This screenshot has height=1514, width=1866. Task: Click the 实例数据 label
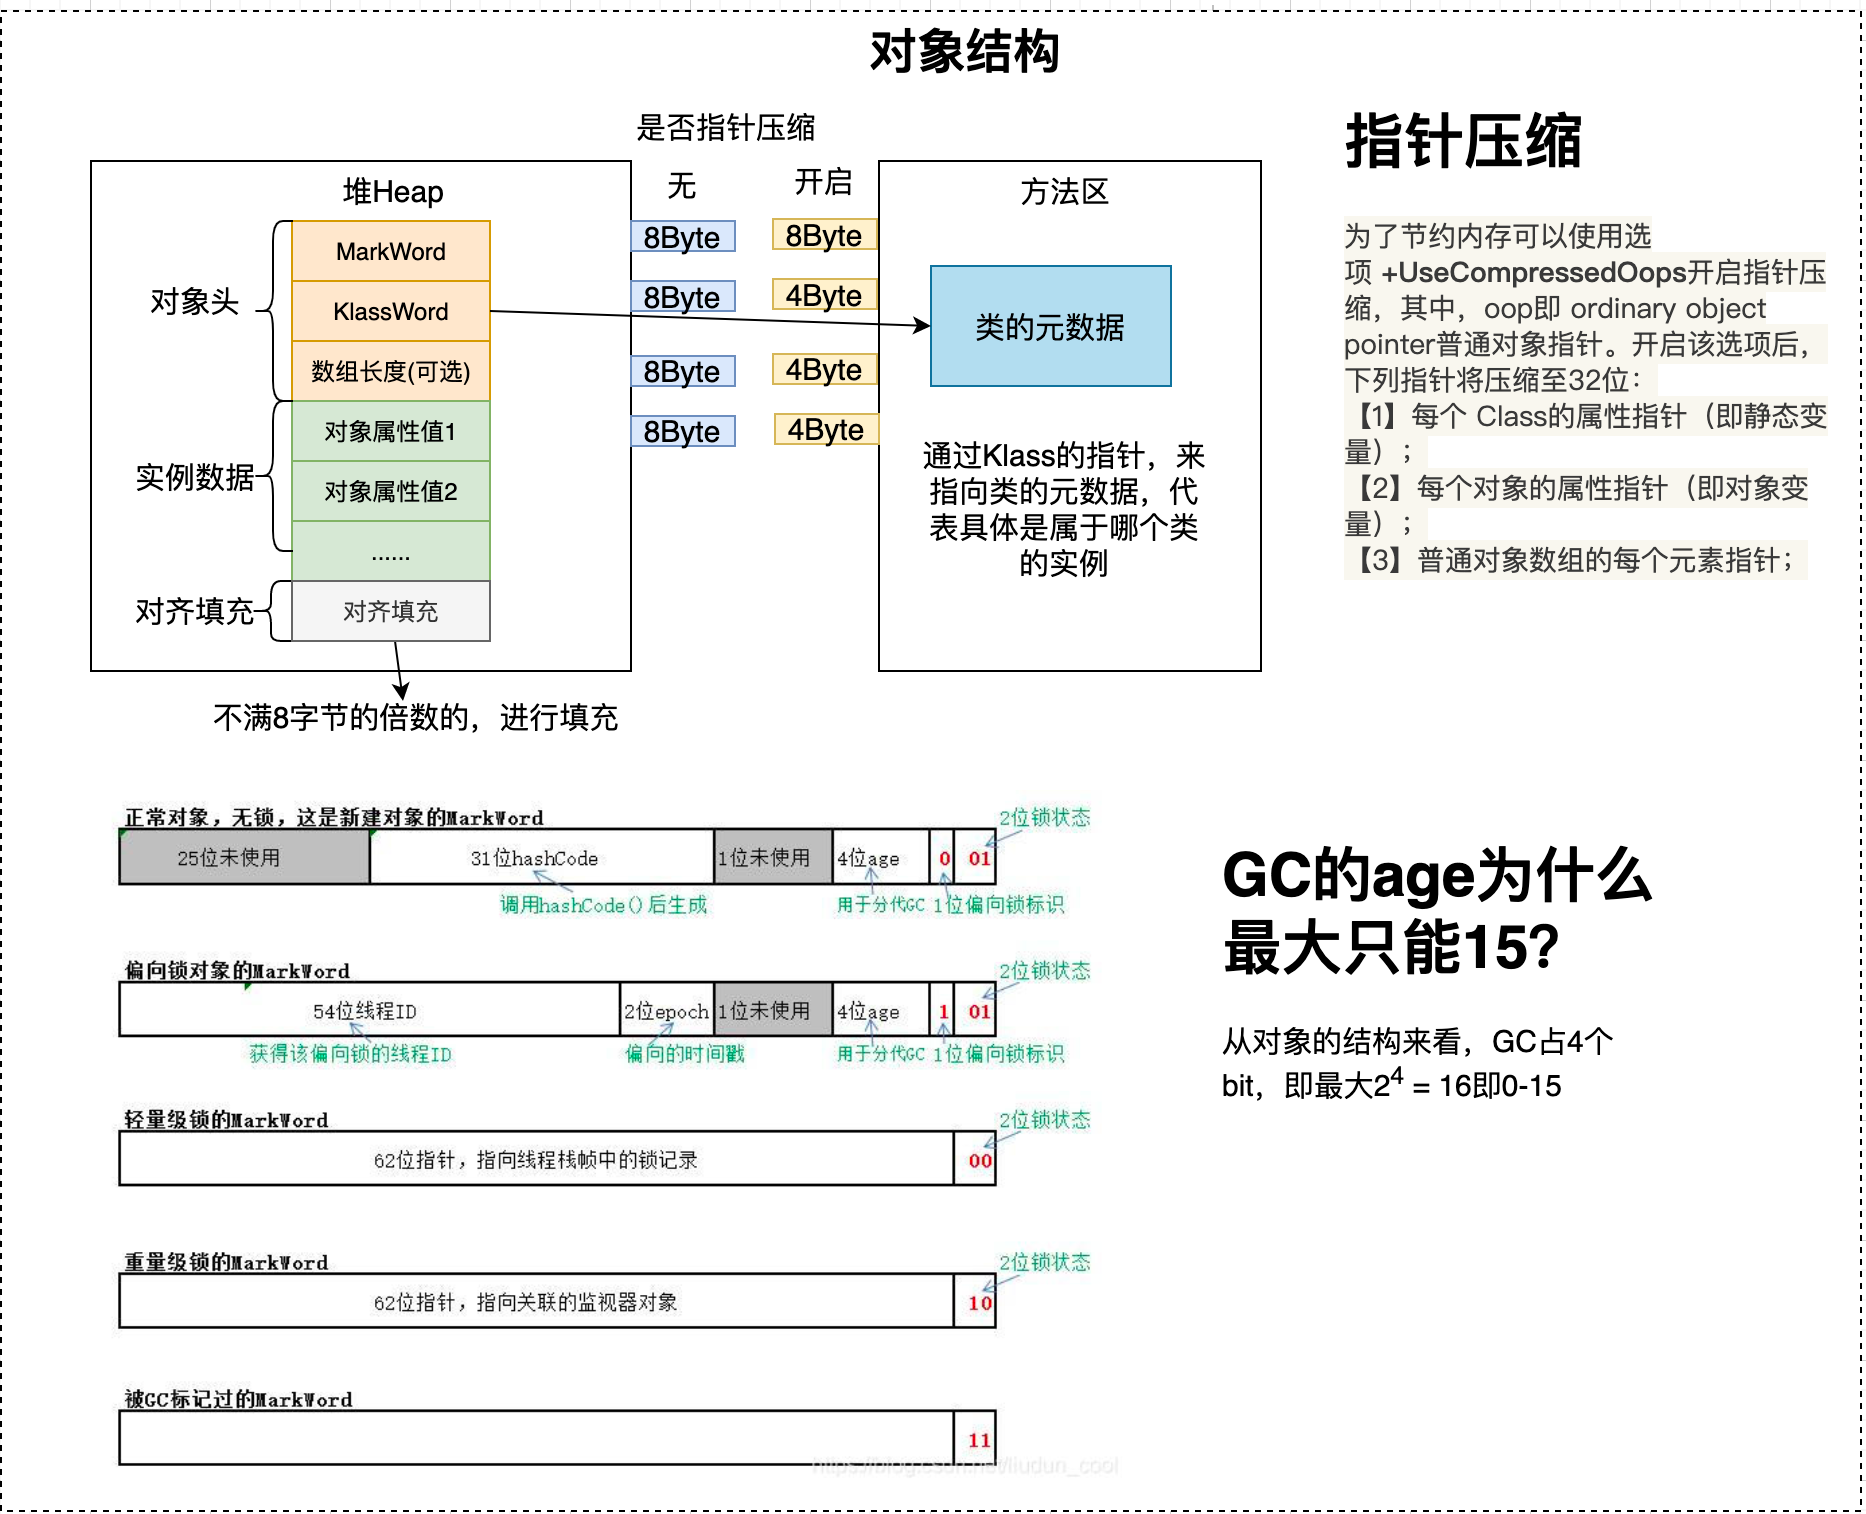click(x=194, y=477)
